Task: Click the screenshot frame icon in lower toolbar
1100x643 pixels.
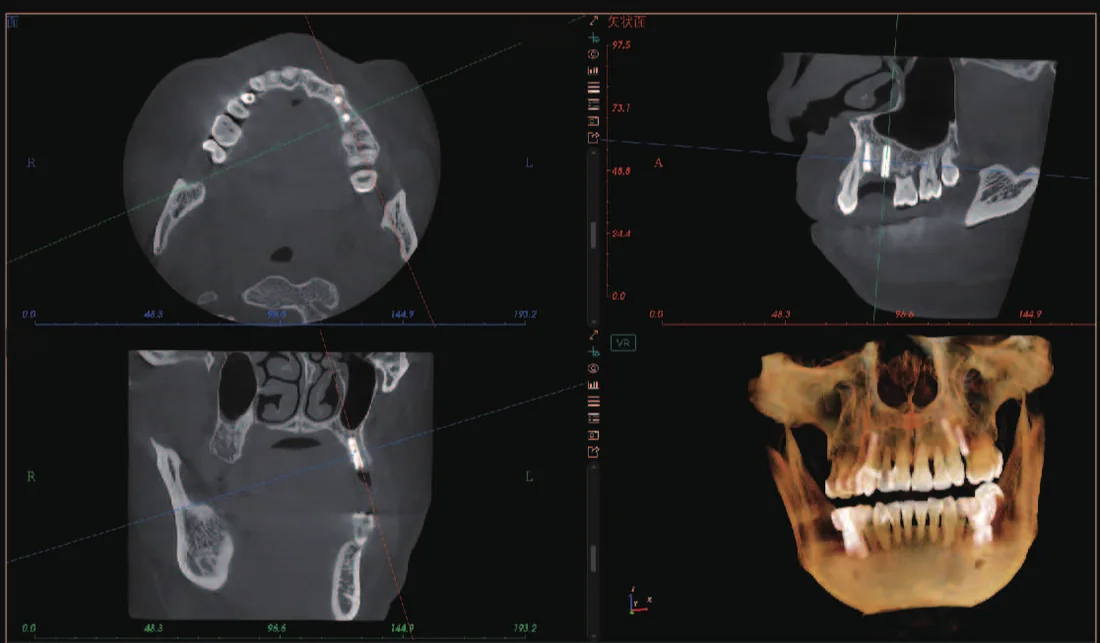Action: 593,435
